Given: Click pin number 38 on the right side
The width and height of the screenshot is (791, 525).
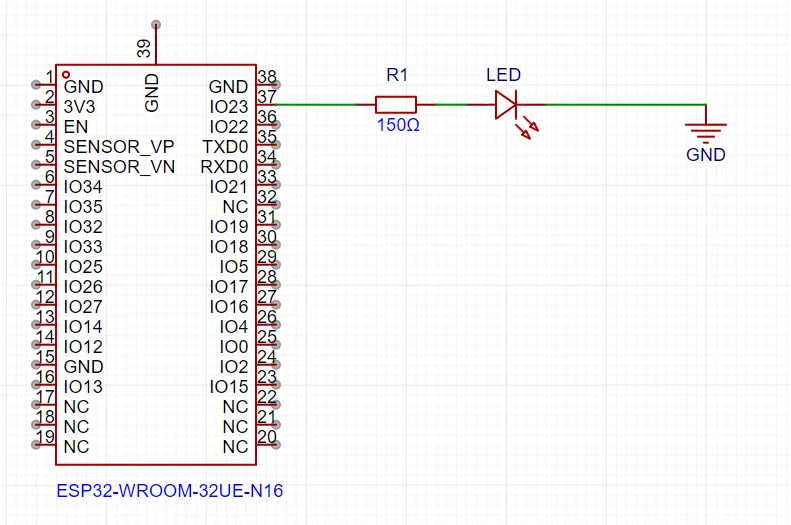Looking at the screenshot, I should coord(267,77).
